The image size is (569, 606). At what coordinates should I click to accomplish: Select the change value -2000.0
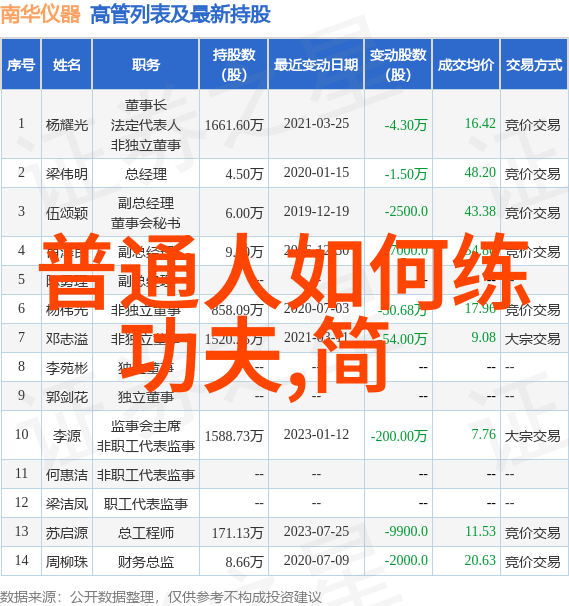(406, 560)
